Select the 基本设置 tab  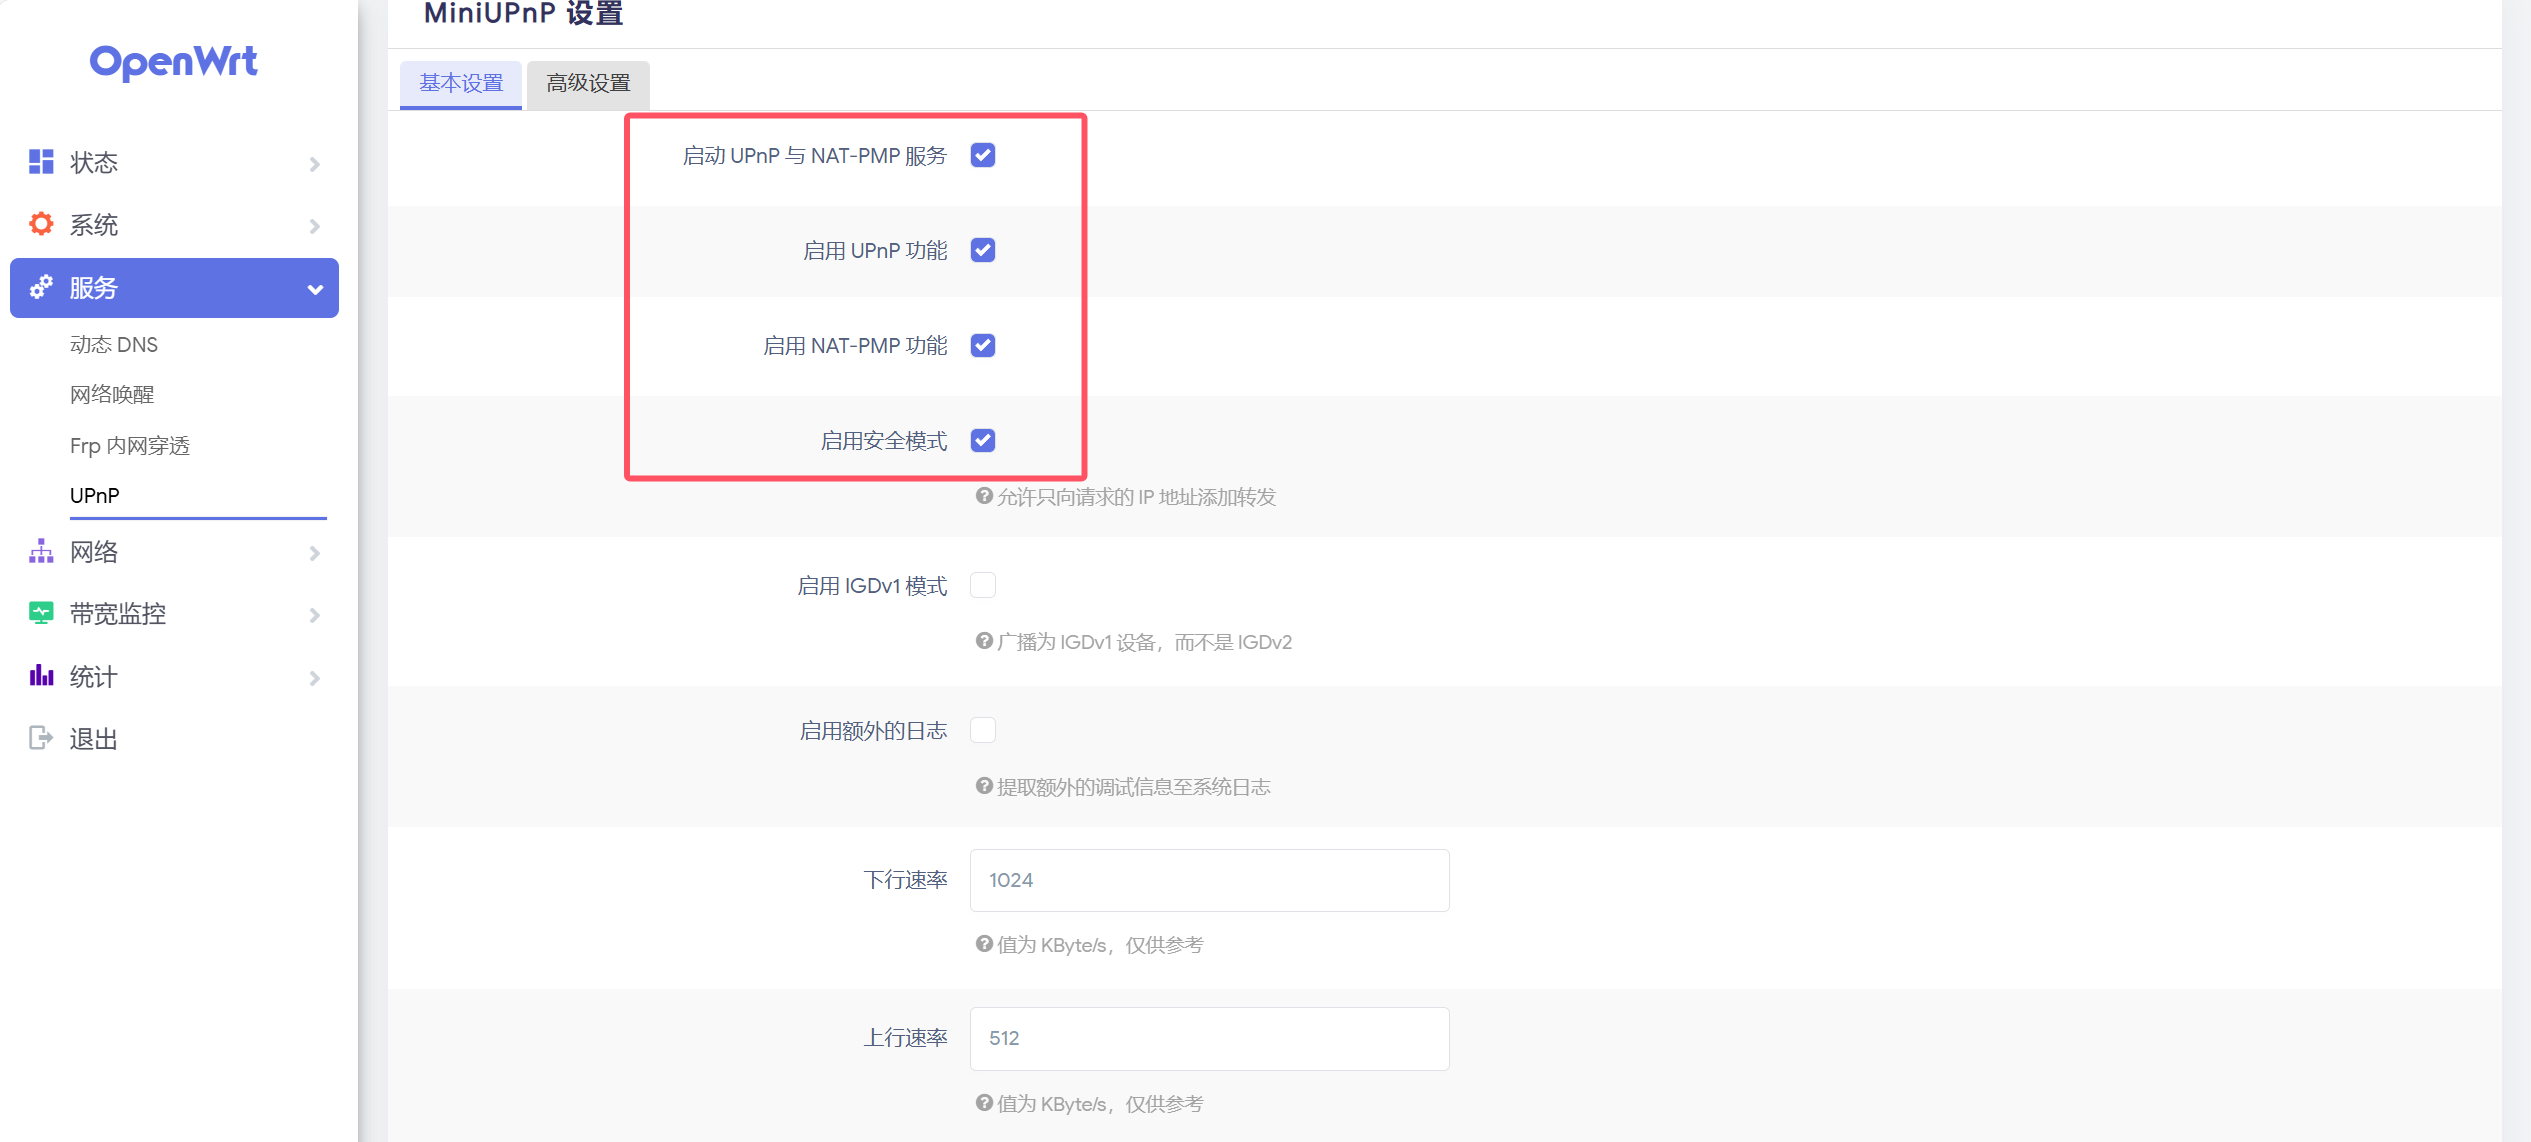click(x=461, y=84)
